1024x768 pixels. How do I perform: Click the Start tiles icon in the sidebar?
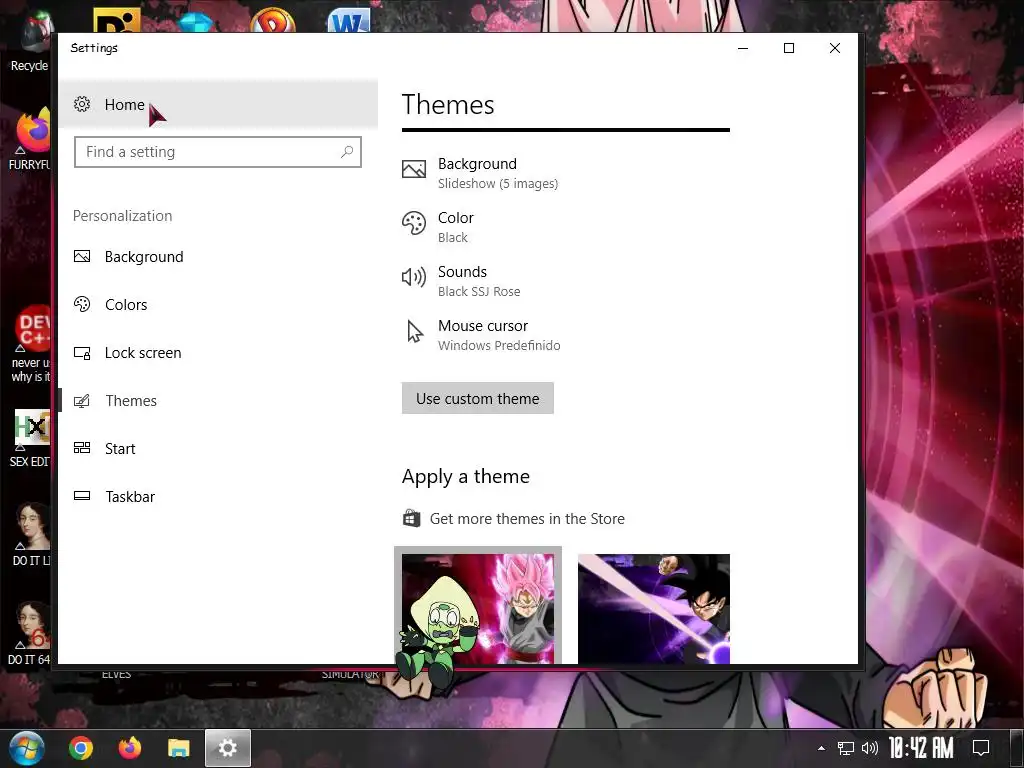(x=82, y=447)
